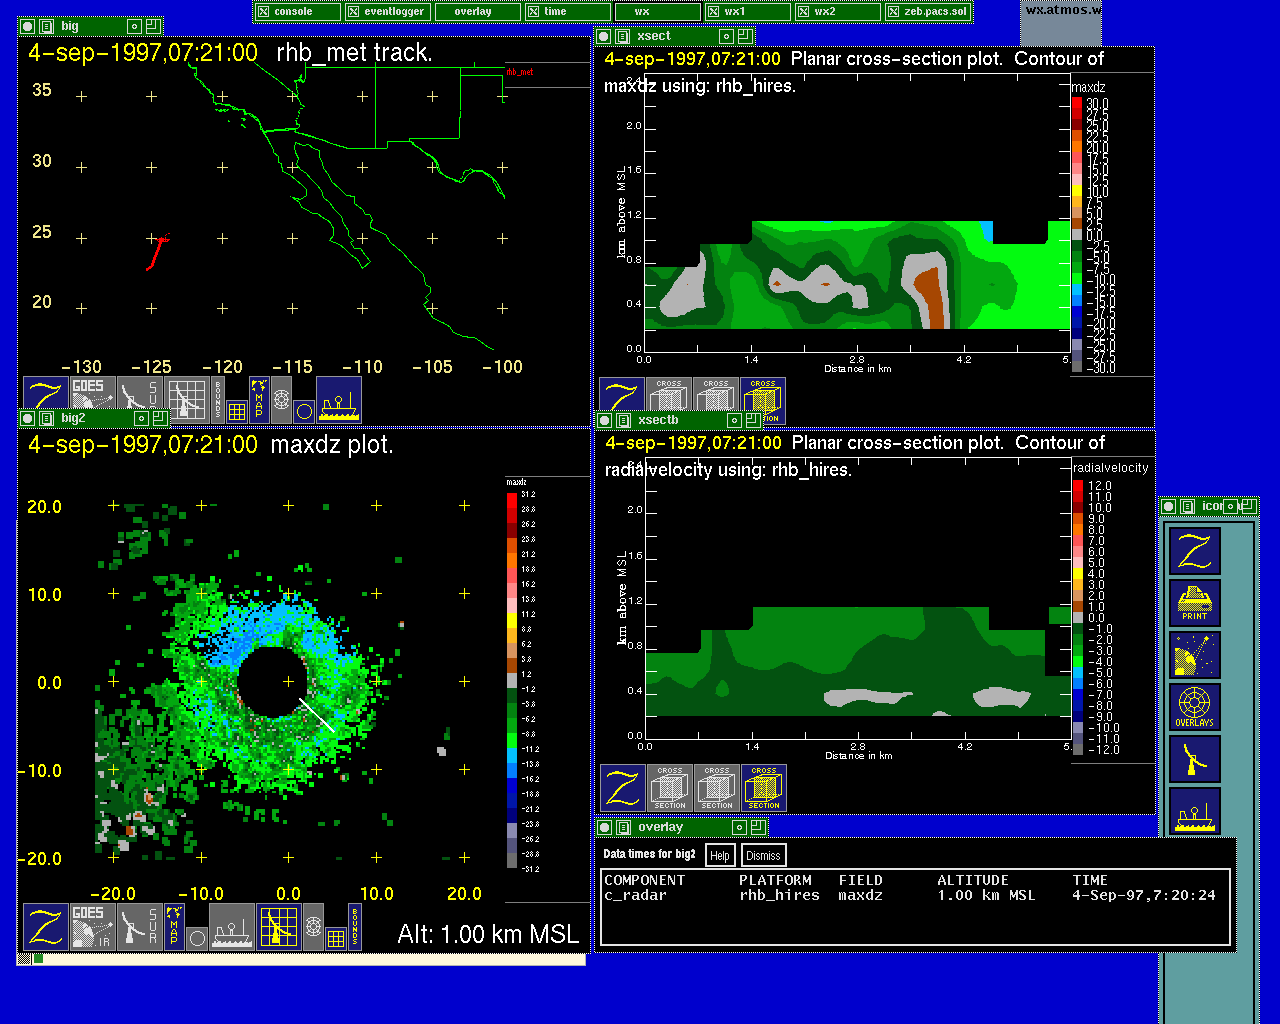Select the ship icon in the icon panel
Viewport: 1280px width, 1024px height.
pos(1195,811)
